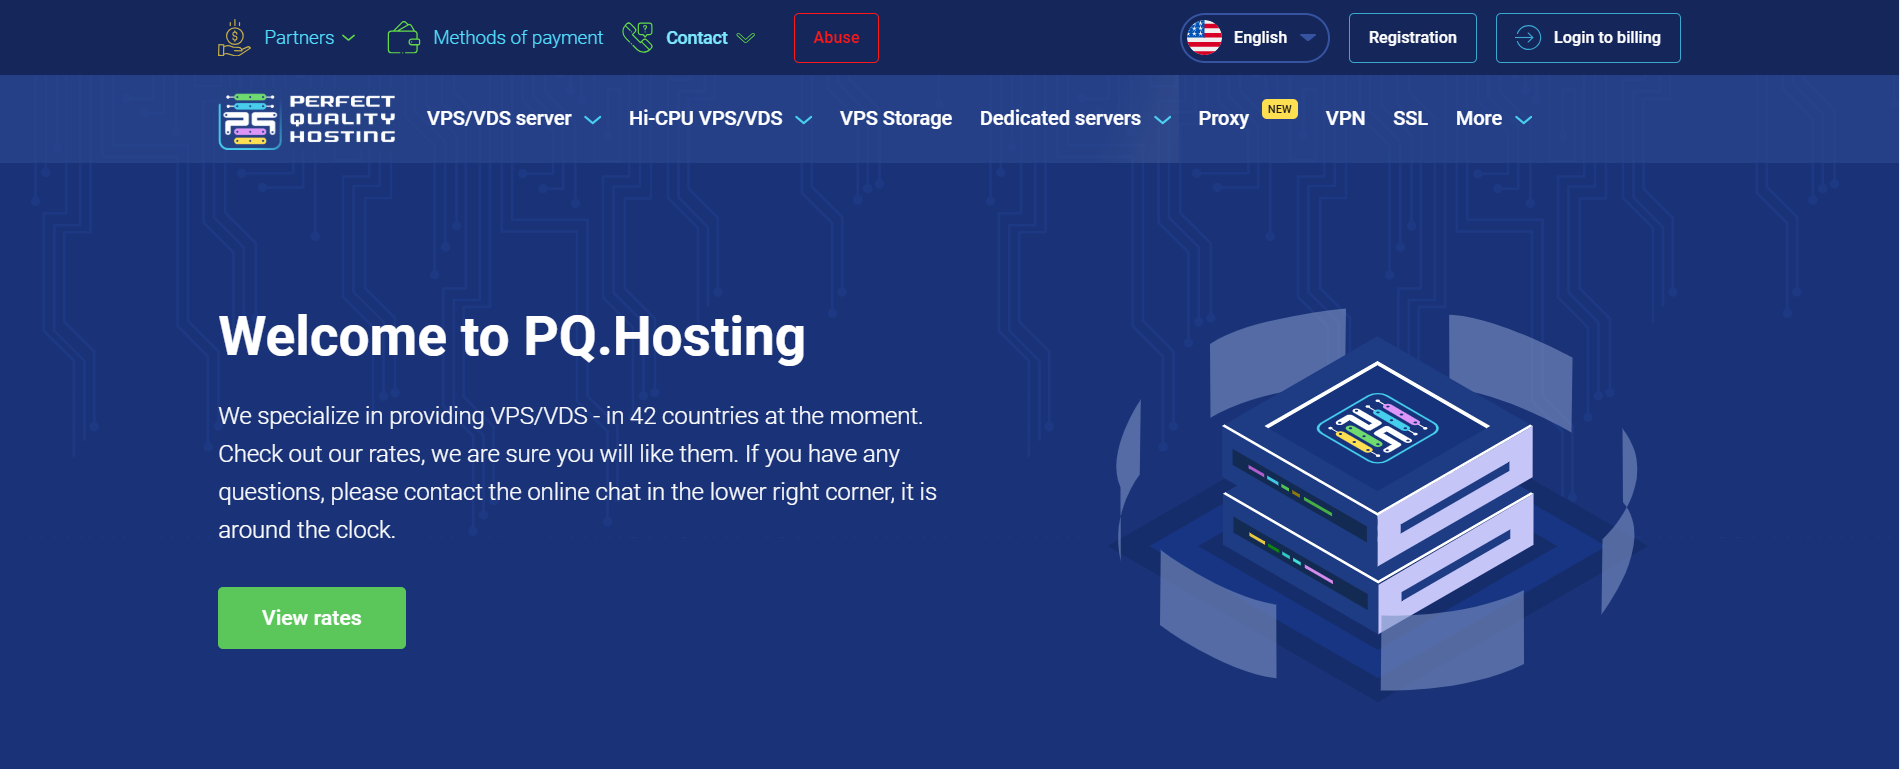Expand the Hi-CPU VPS/VDS menu

point(719,119)
